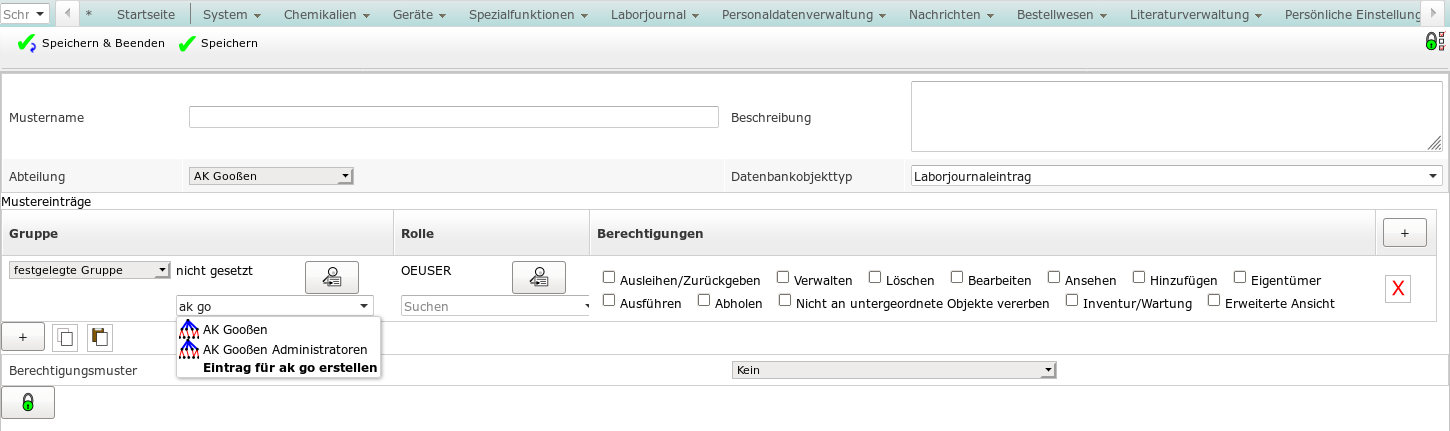Image resolution: width=1450 pixels, height=431 pixels.
Task: Expand the Datenbankobjekttyp dropdown
Action: 1176,176
